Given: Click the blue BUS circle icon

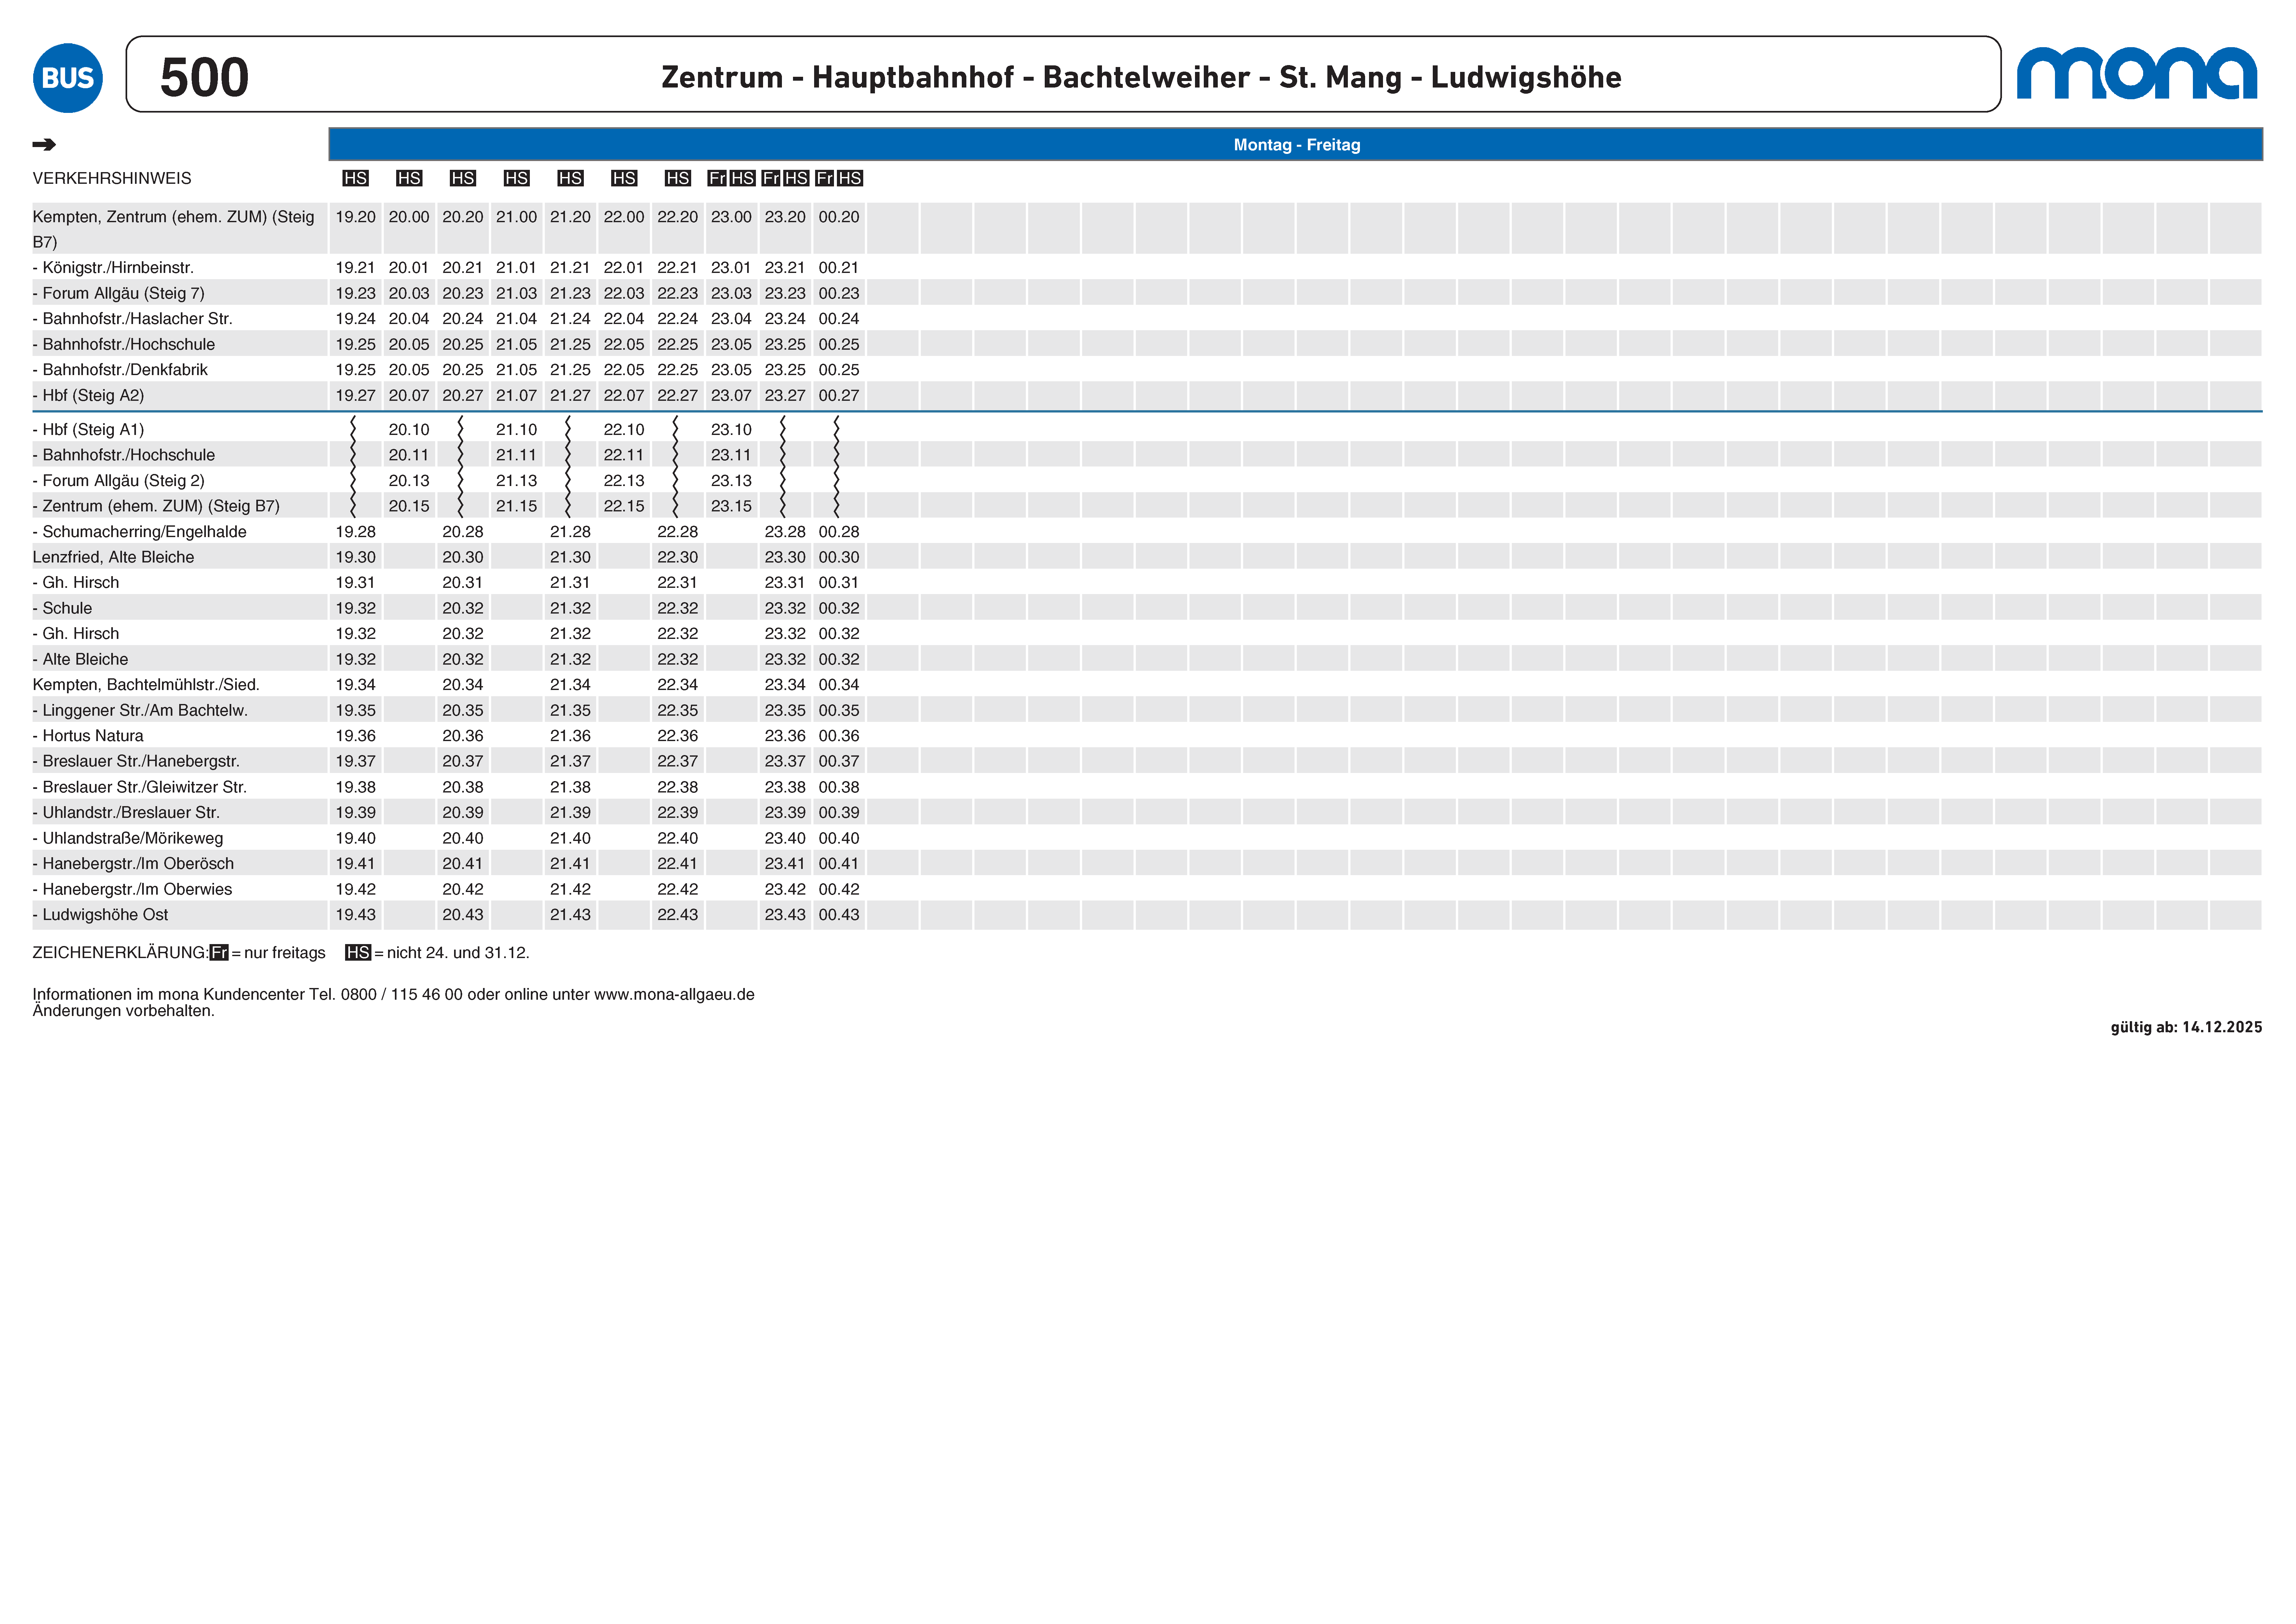Looking at the screenshot, I should [x=68, y=78].
